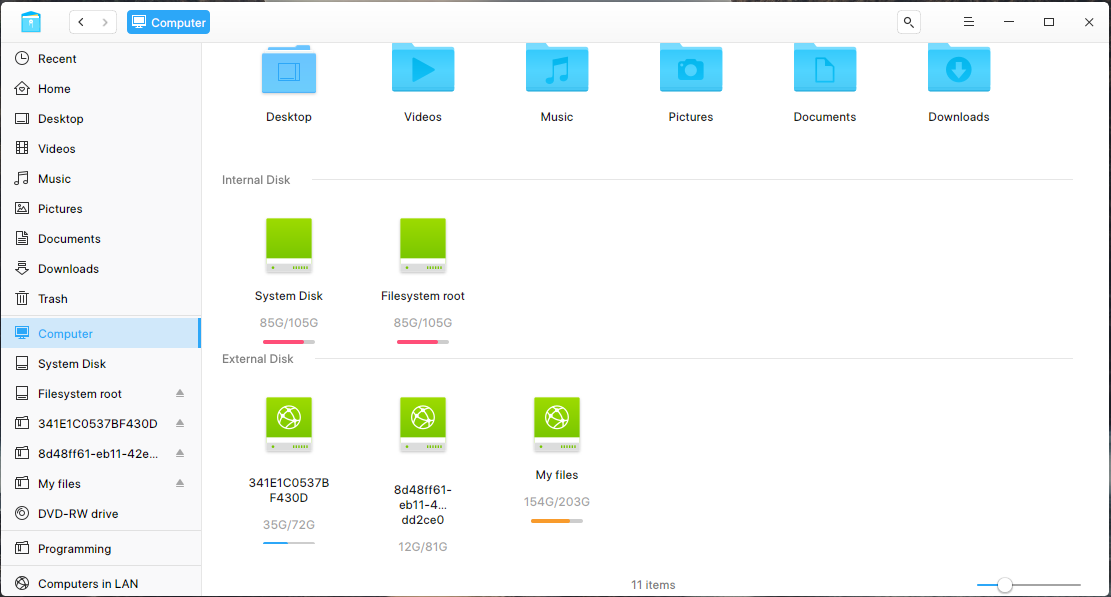This screenshot has width=1111, height=597.
Task: Select the Filesystem root disk thumbnail
Action: coord(423,245)
